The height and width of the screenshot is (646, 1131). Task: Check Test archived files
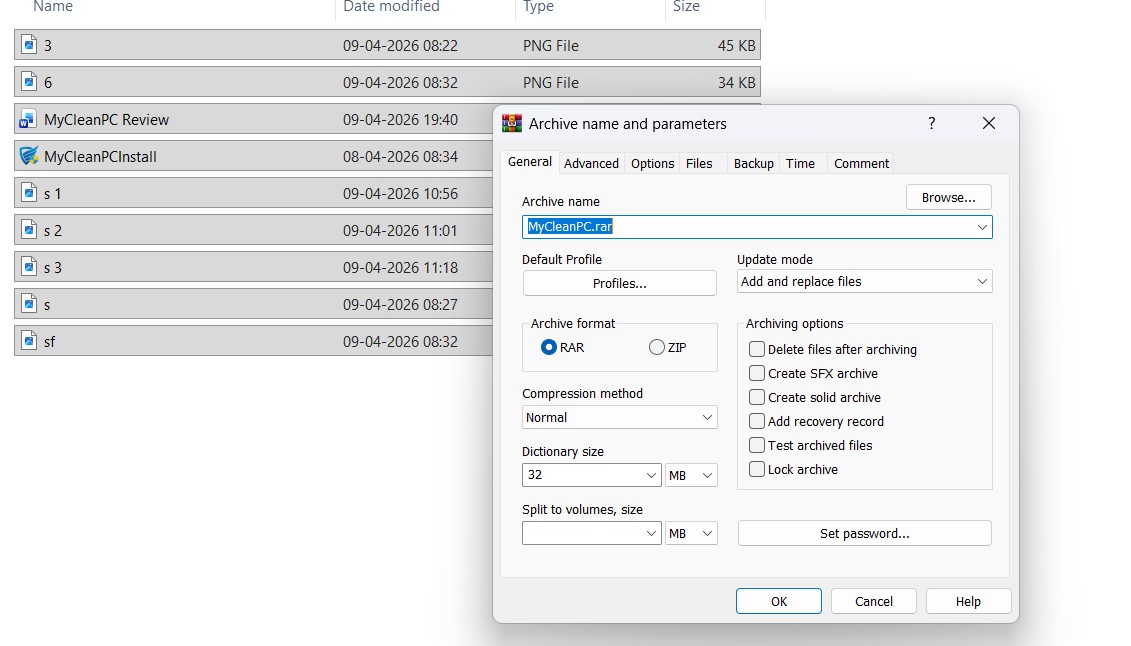[757, 445]
